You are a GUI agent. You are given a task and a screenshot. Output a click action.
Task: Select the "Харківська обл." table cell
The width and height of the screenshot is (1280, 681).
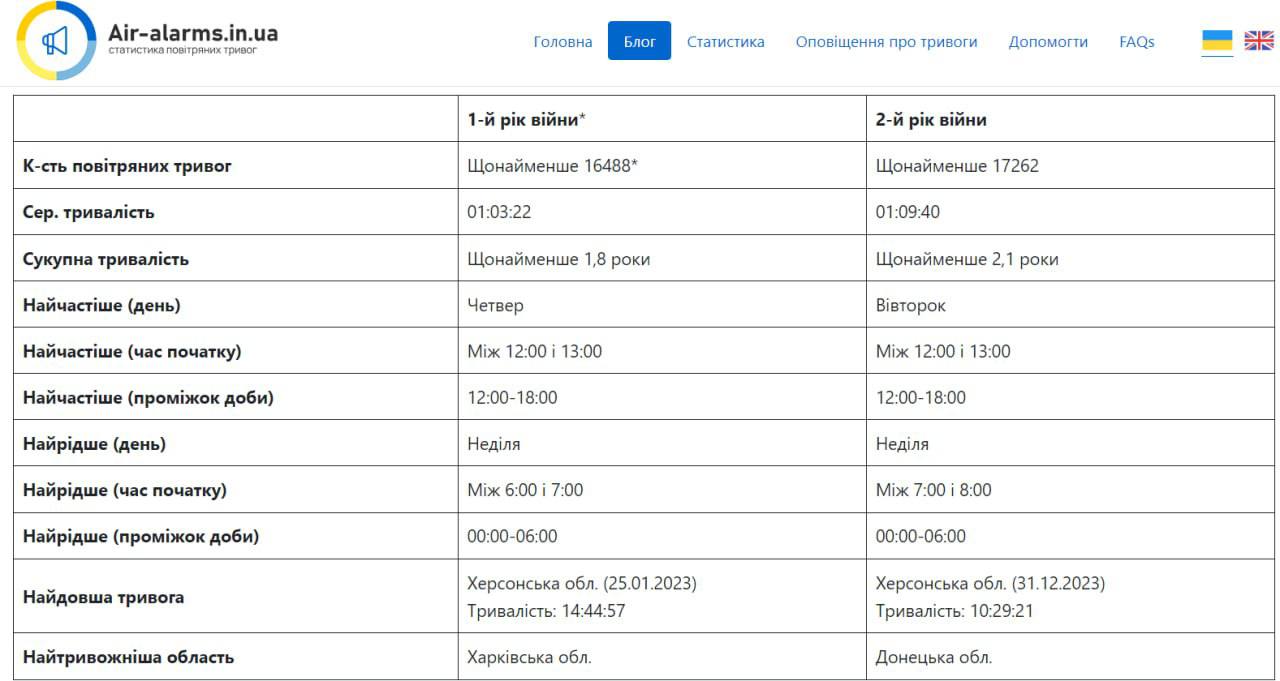point(529,657)
